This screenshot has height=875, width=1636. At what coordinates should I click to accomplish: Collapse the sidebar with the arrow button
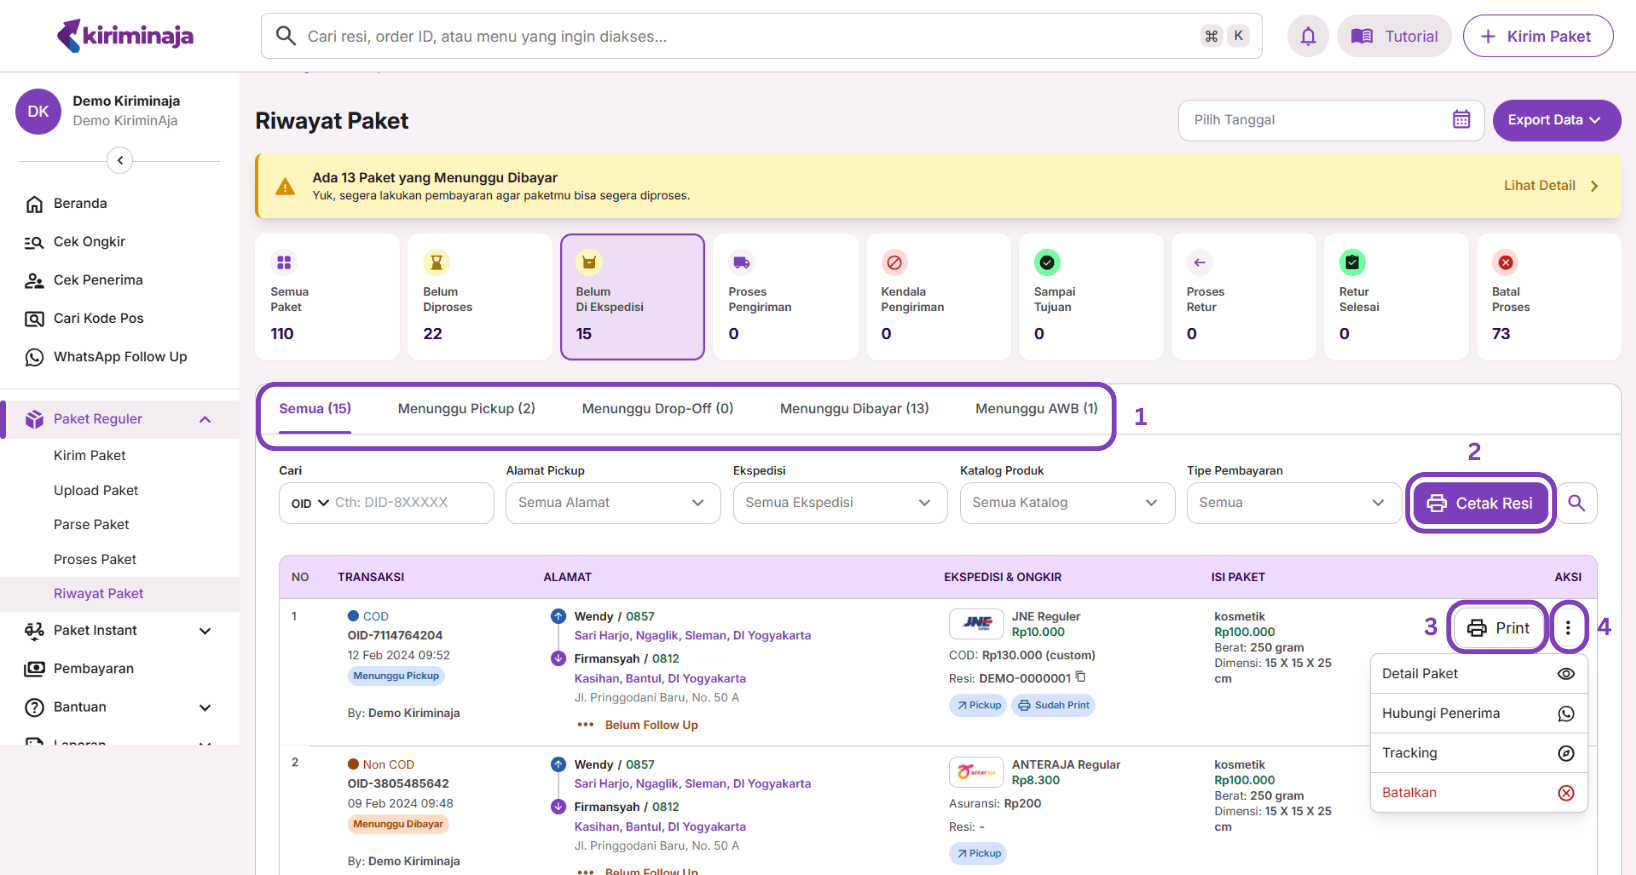(120, 160)
